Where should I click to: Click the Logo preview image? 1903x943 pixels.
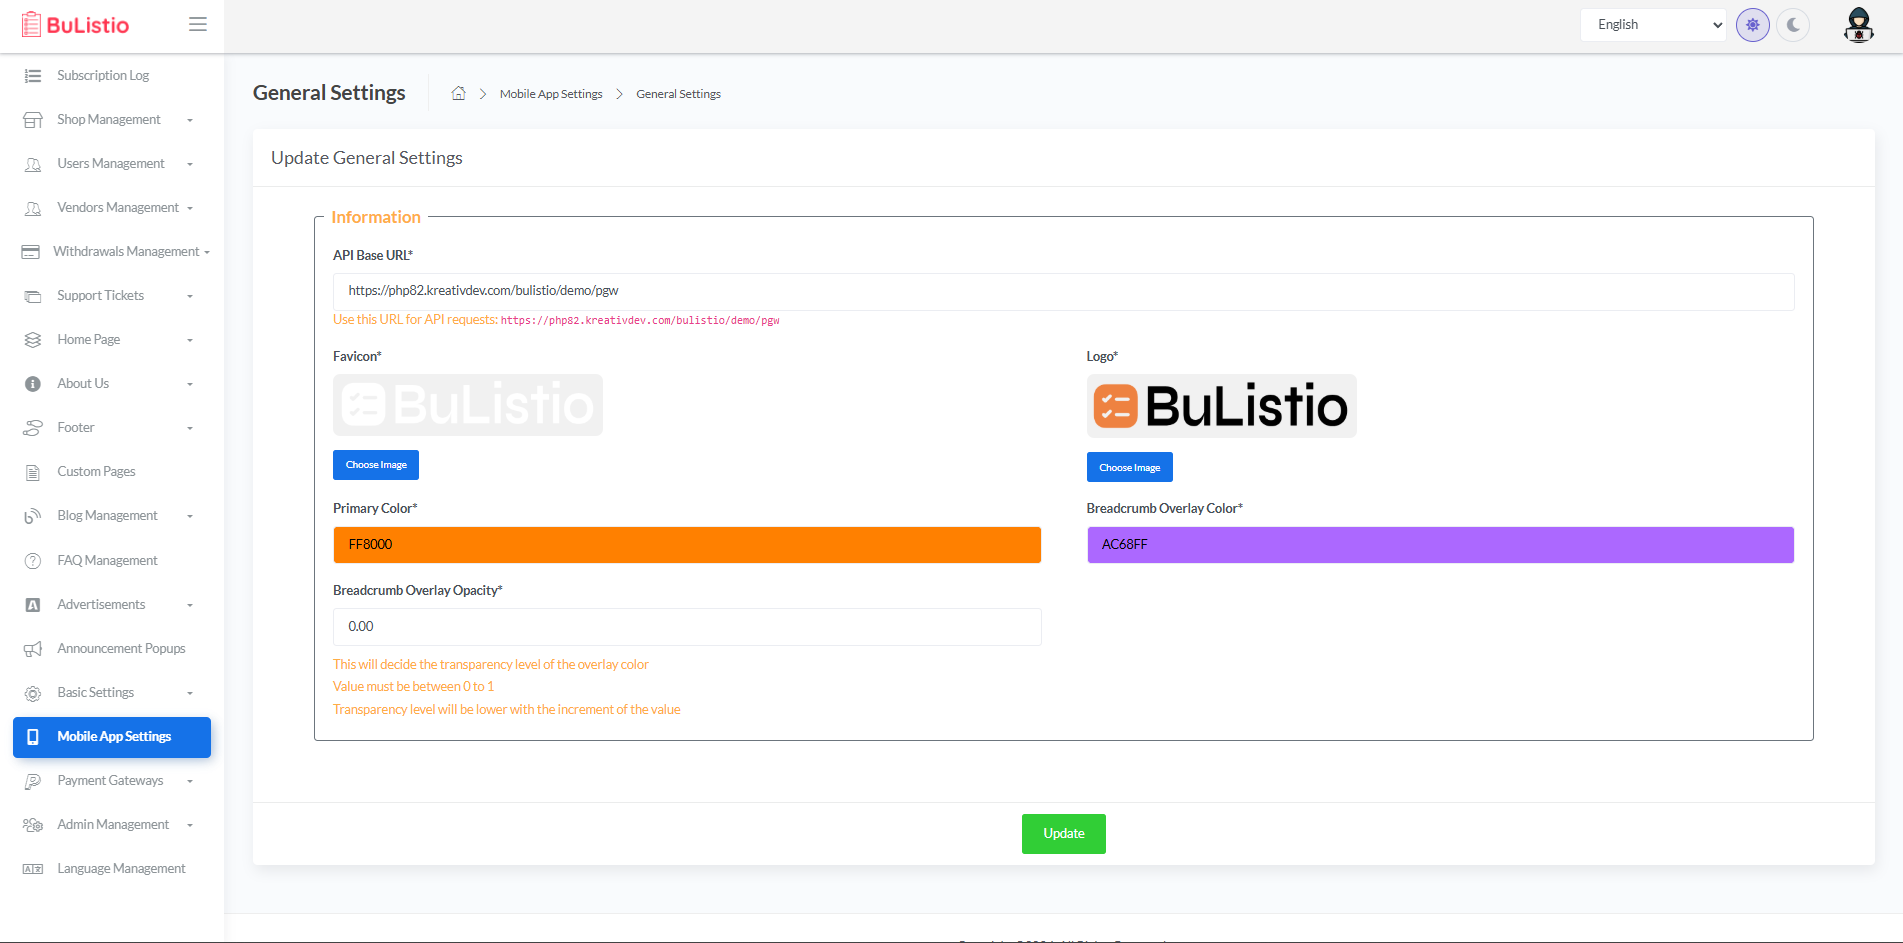pyautogui.click(x=1222, y=406)
